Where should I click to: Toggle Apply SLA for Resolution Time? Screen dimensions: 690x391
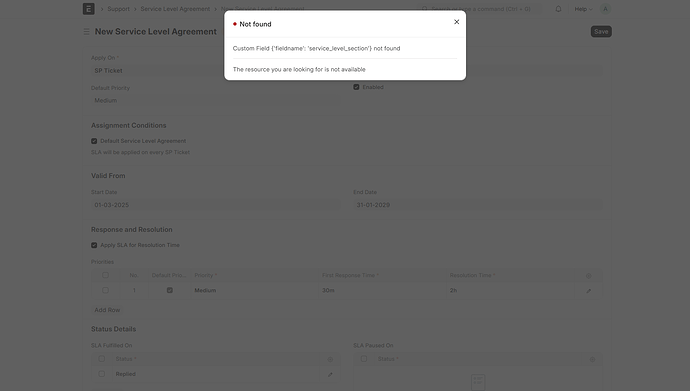click(x=94, y=245)
